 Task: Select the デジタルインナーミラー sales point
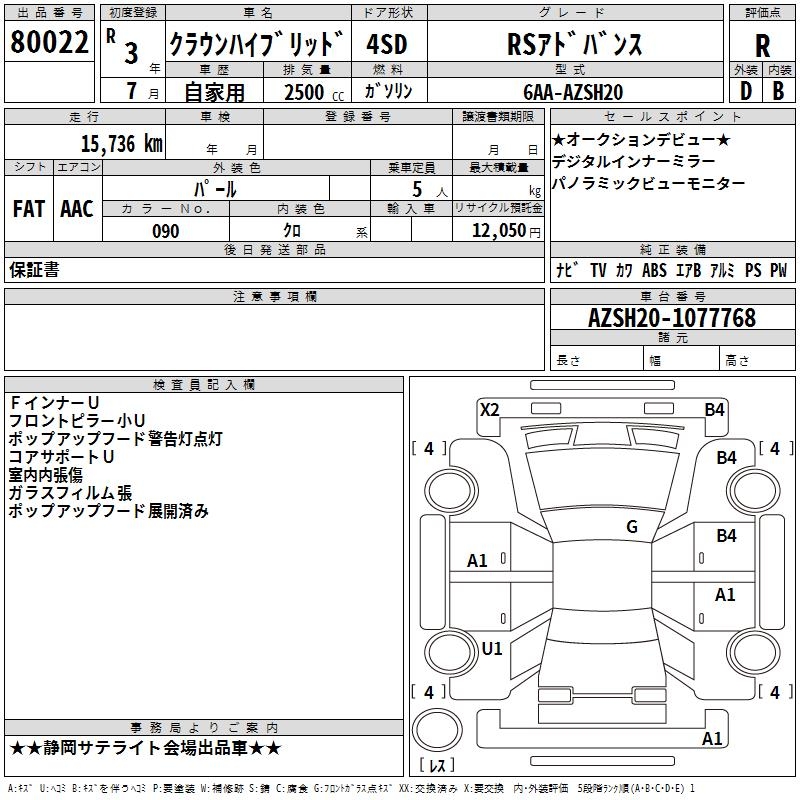tap(634, 161)
